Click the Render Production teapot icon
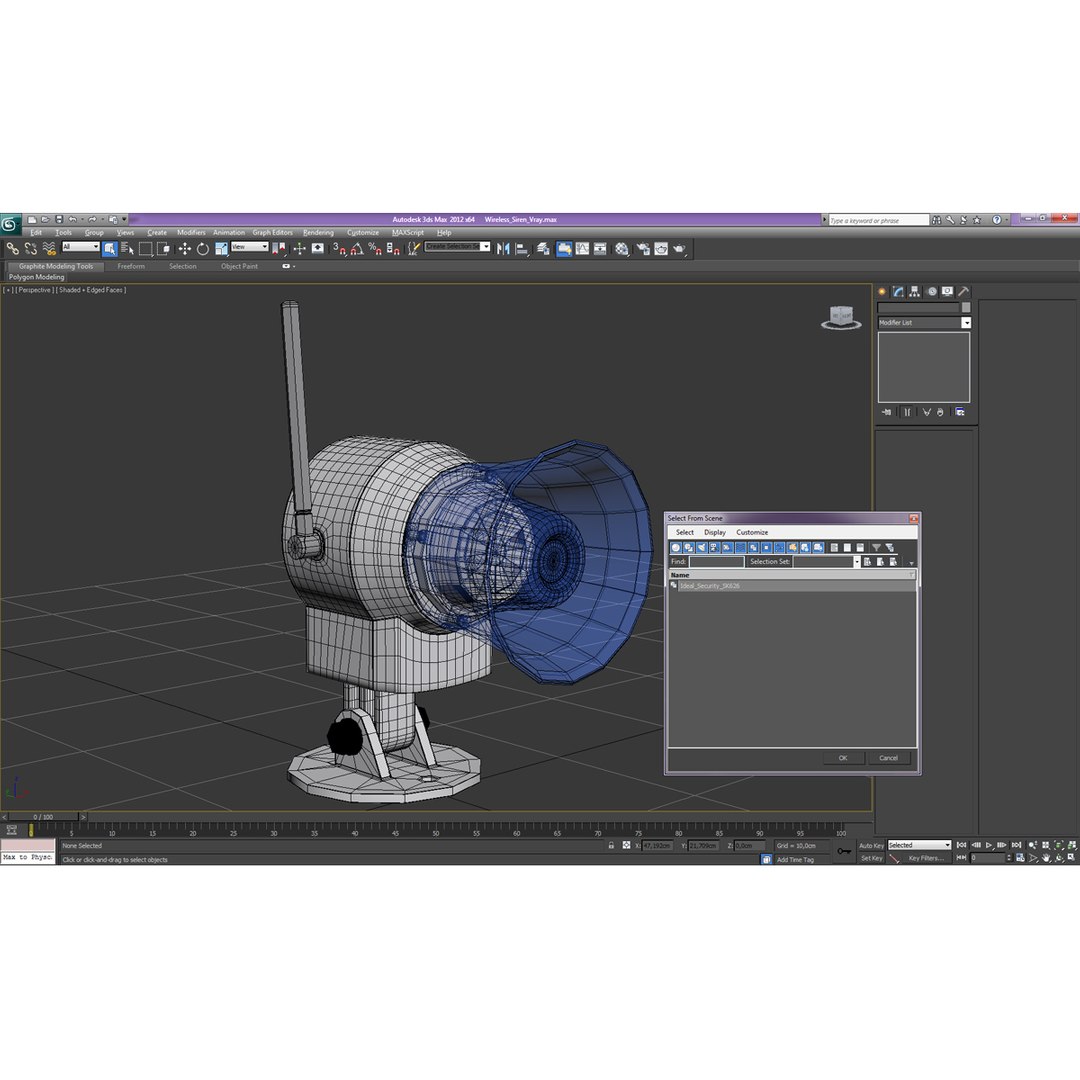The height and width of the screenshot is (1080, 1080). [x=679, y=249]
